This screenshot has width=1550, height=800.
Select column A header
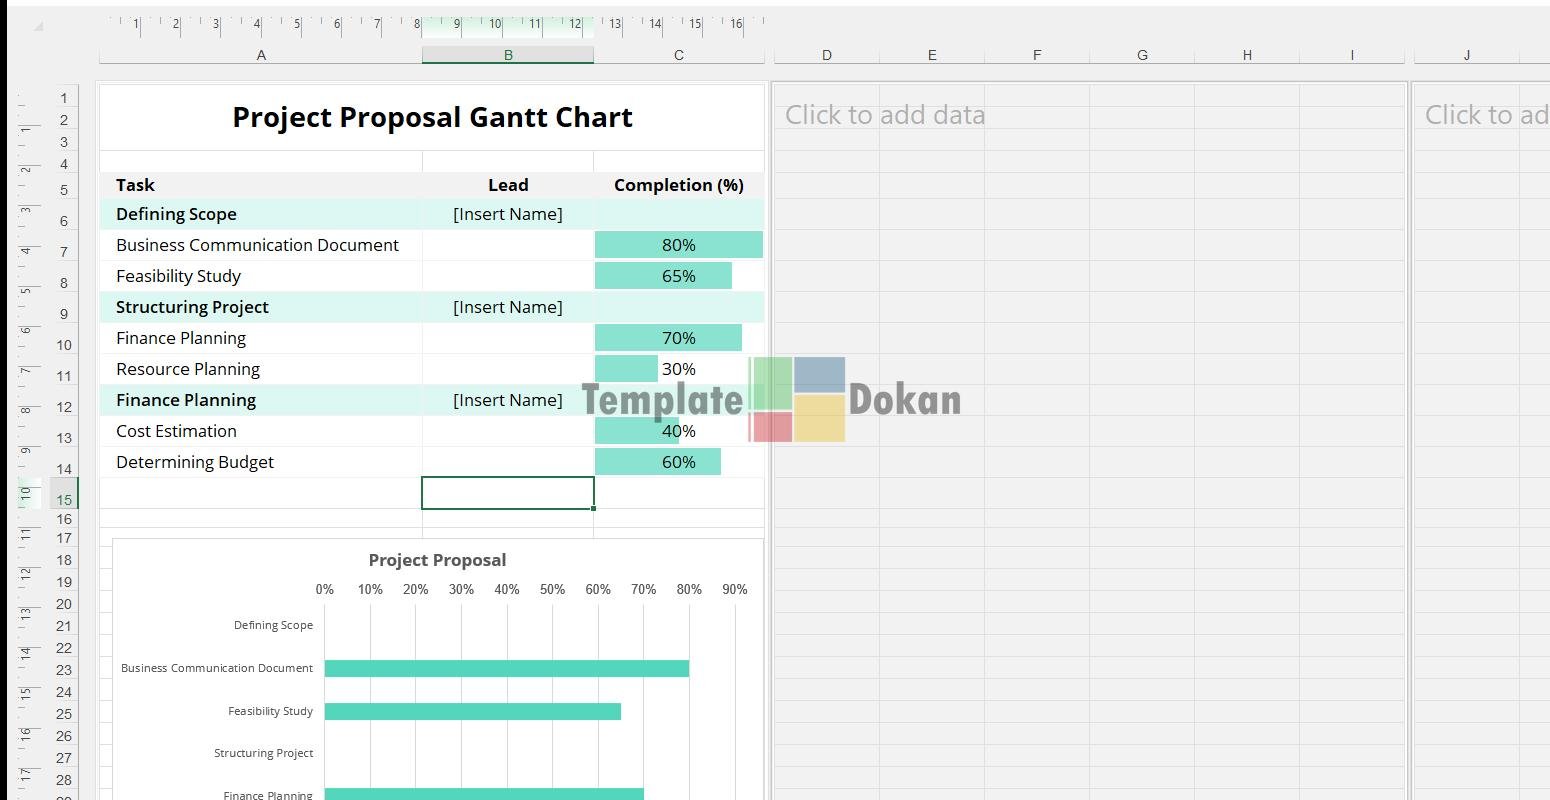(x=261, y=55)
